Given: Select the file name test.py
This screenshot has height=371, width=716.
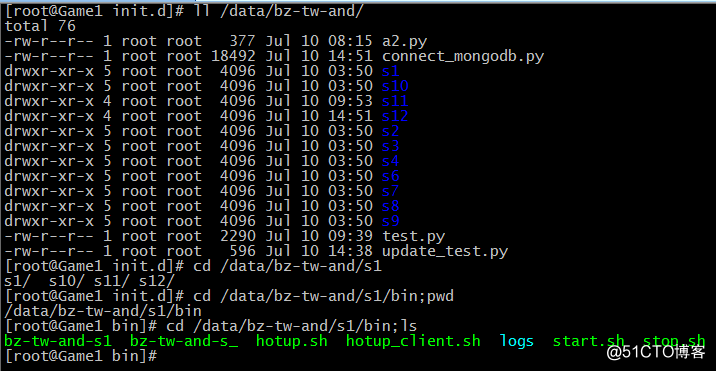Looking at the screenshot, I should (413, 236).
